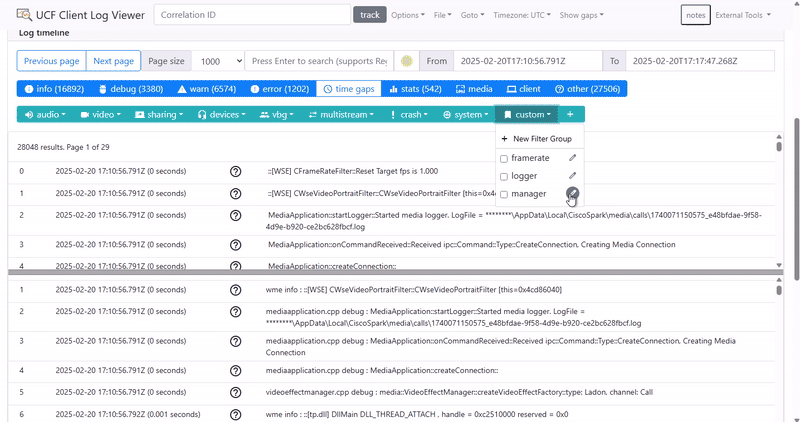Click the log search input field
Screen dimensions: 800x422
pyautogui.click(x=319, y=61)
